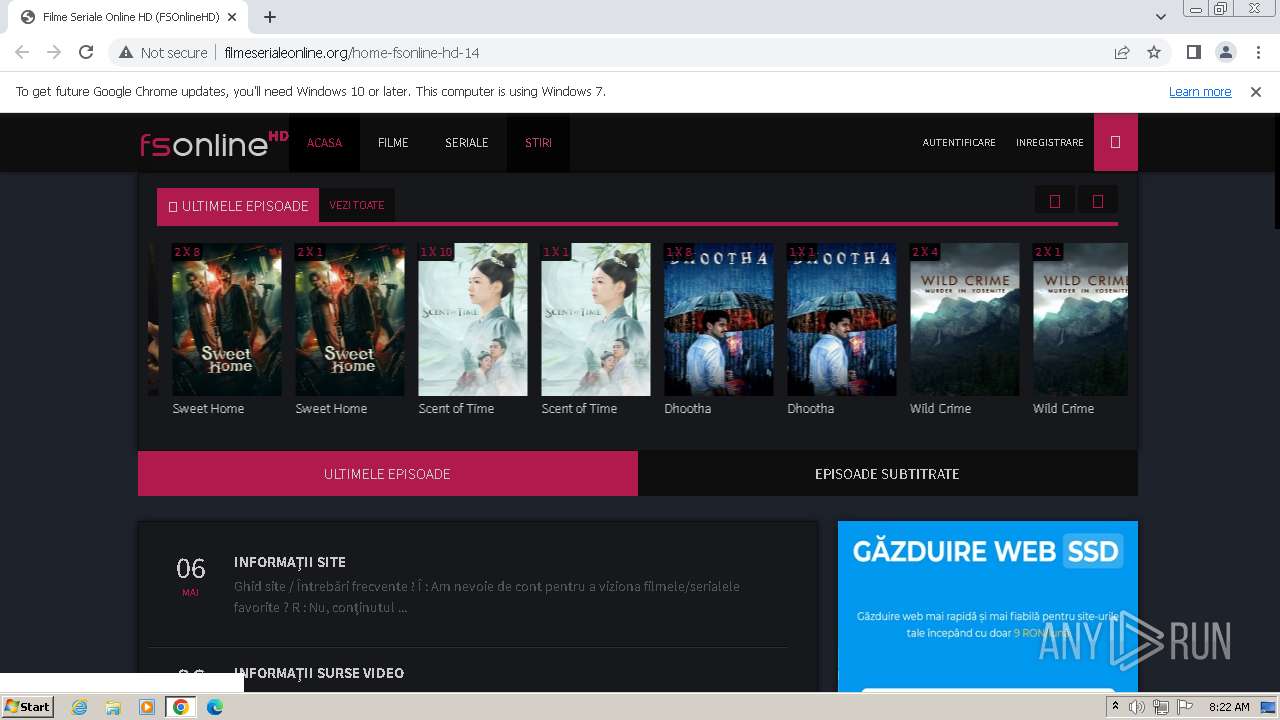Open Dhootha episode 1x1 thumbnail

click(842, 319)
